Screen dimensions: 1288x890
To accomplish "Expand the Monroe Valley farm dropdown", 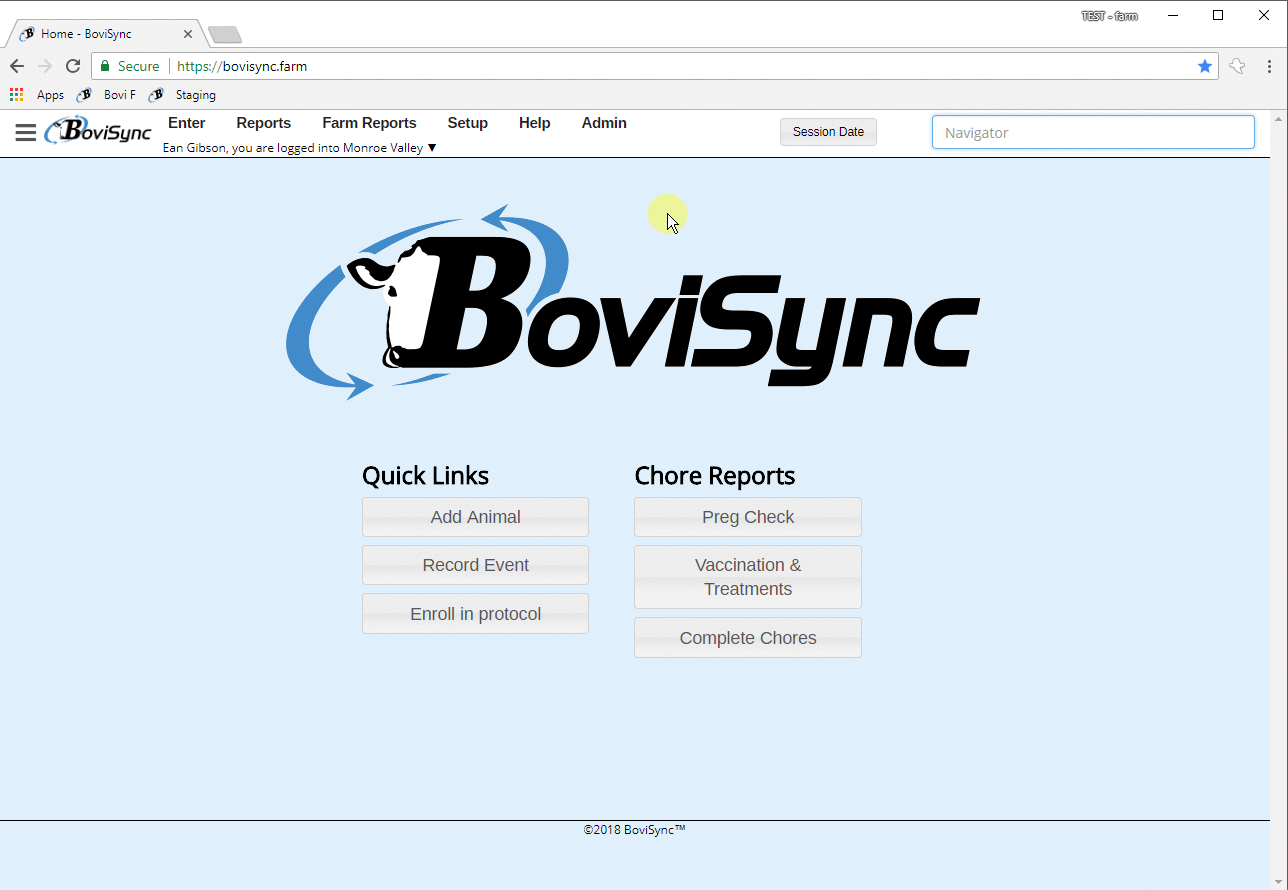I will point(432,148).
